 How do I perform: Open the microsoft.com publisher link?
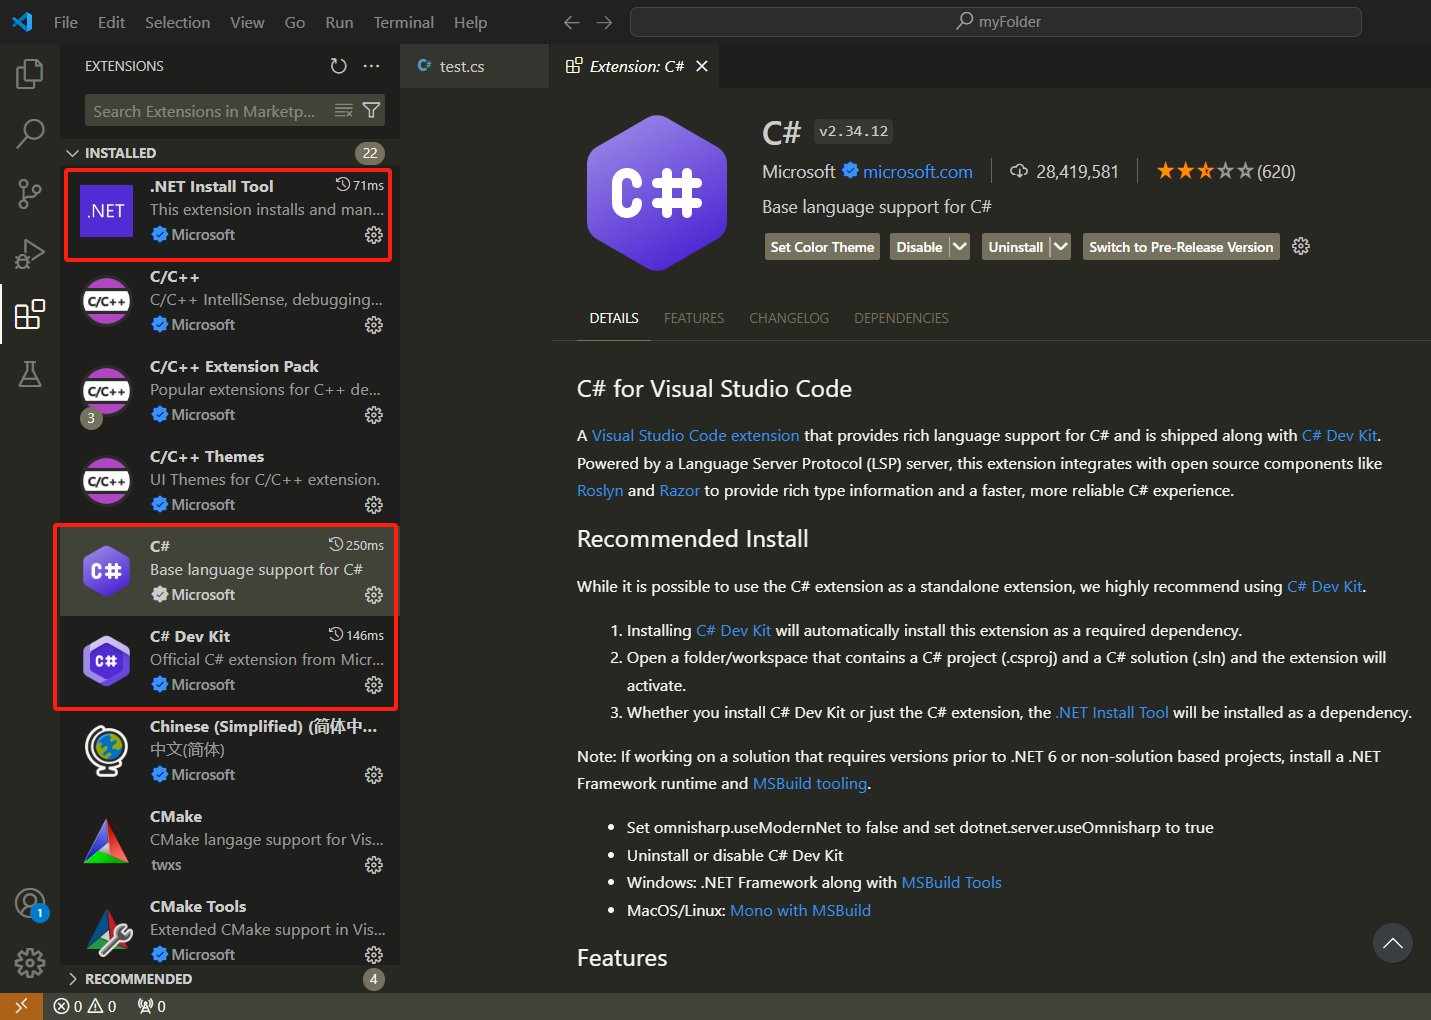[x=918, y=172]
